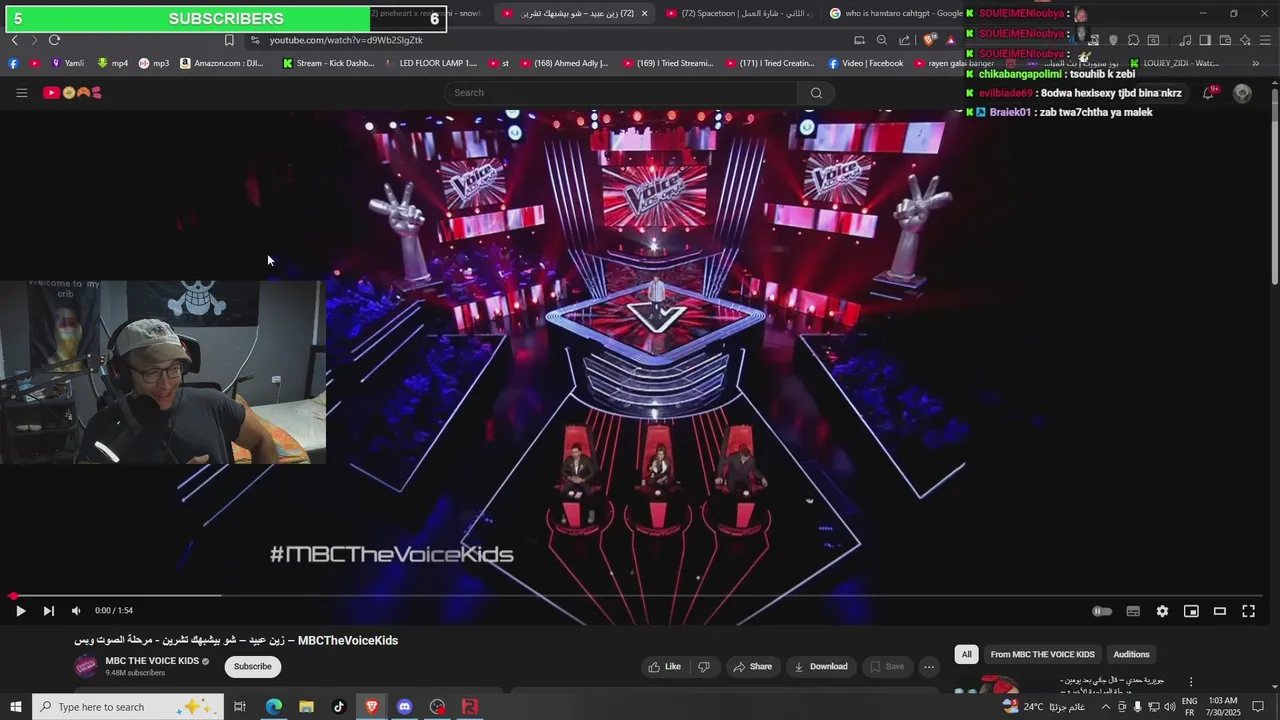Enter full screen mode

coord(1249,611)
